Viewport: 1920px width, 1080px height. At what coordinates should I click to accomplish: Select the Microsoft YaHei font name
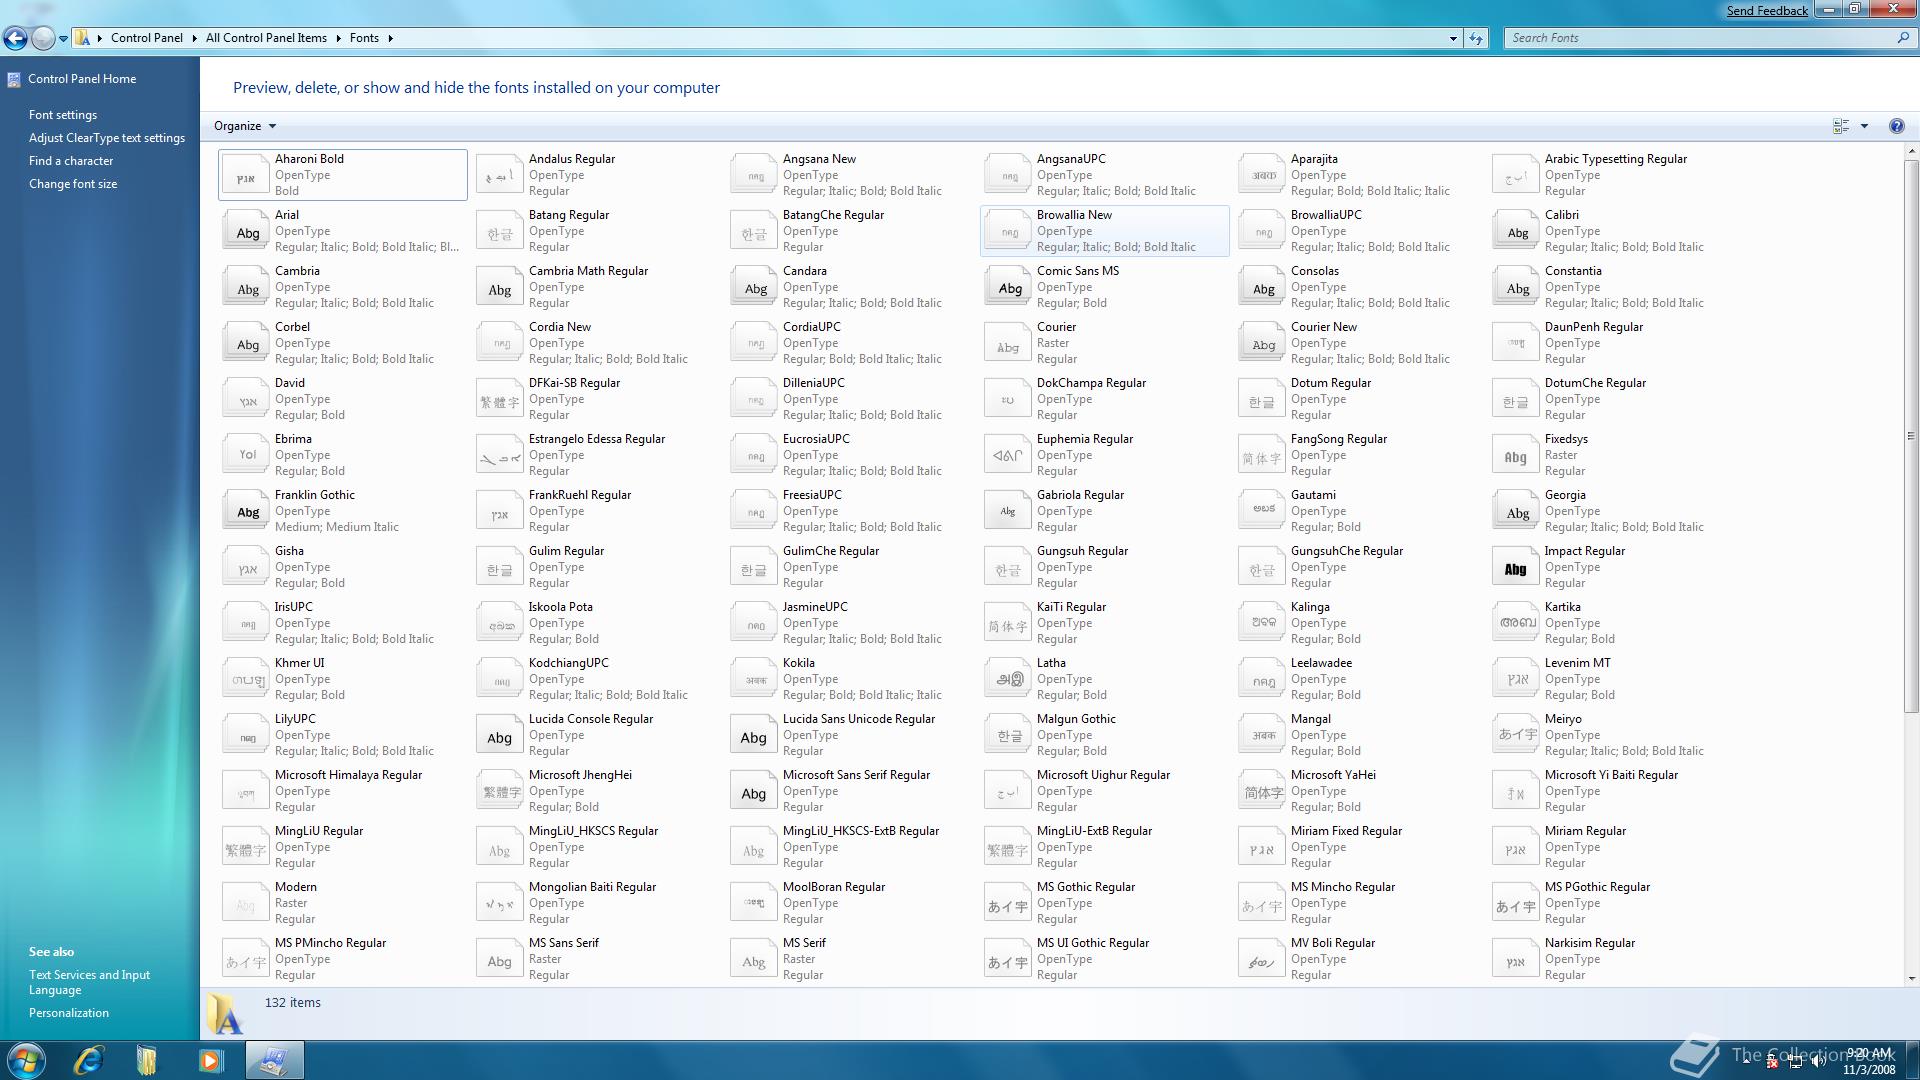click(1333, 775)
